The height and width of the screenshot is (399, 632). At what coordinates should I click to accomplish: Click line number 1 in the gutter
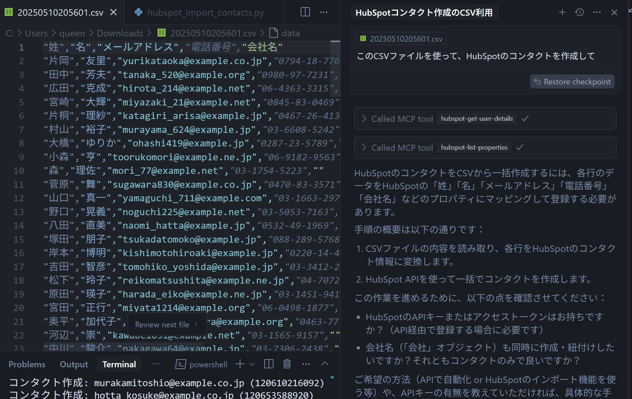point(21,48)
